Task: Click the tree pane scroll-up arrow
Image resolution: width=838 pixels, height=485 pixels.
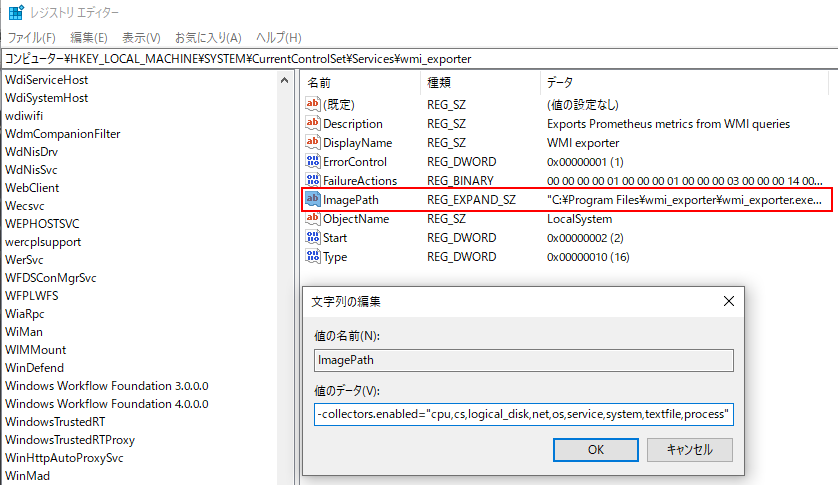Action: (284, 80)
